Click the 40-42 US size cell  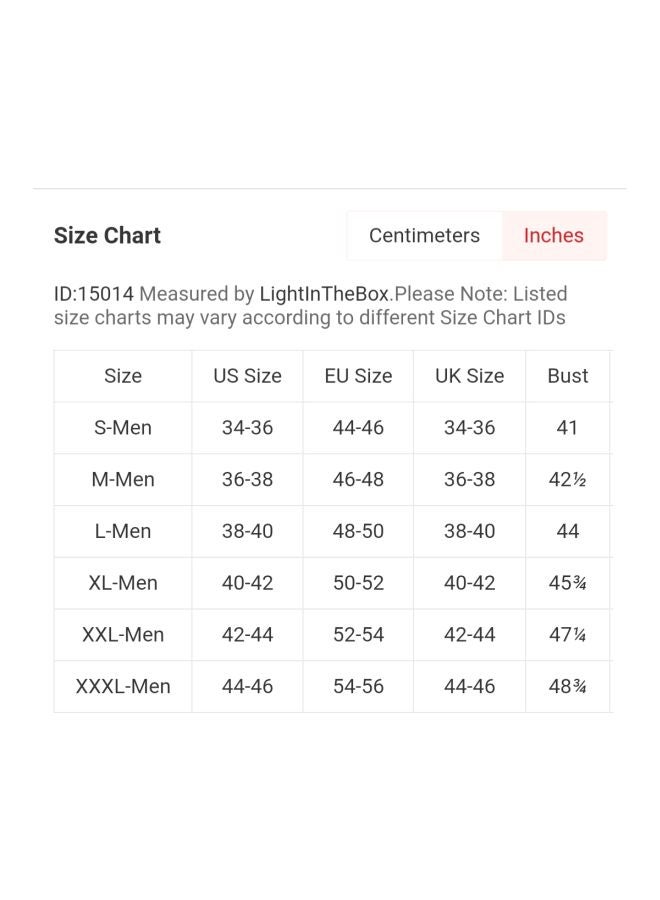click(247, 583)
